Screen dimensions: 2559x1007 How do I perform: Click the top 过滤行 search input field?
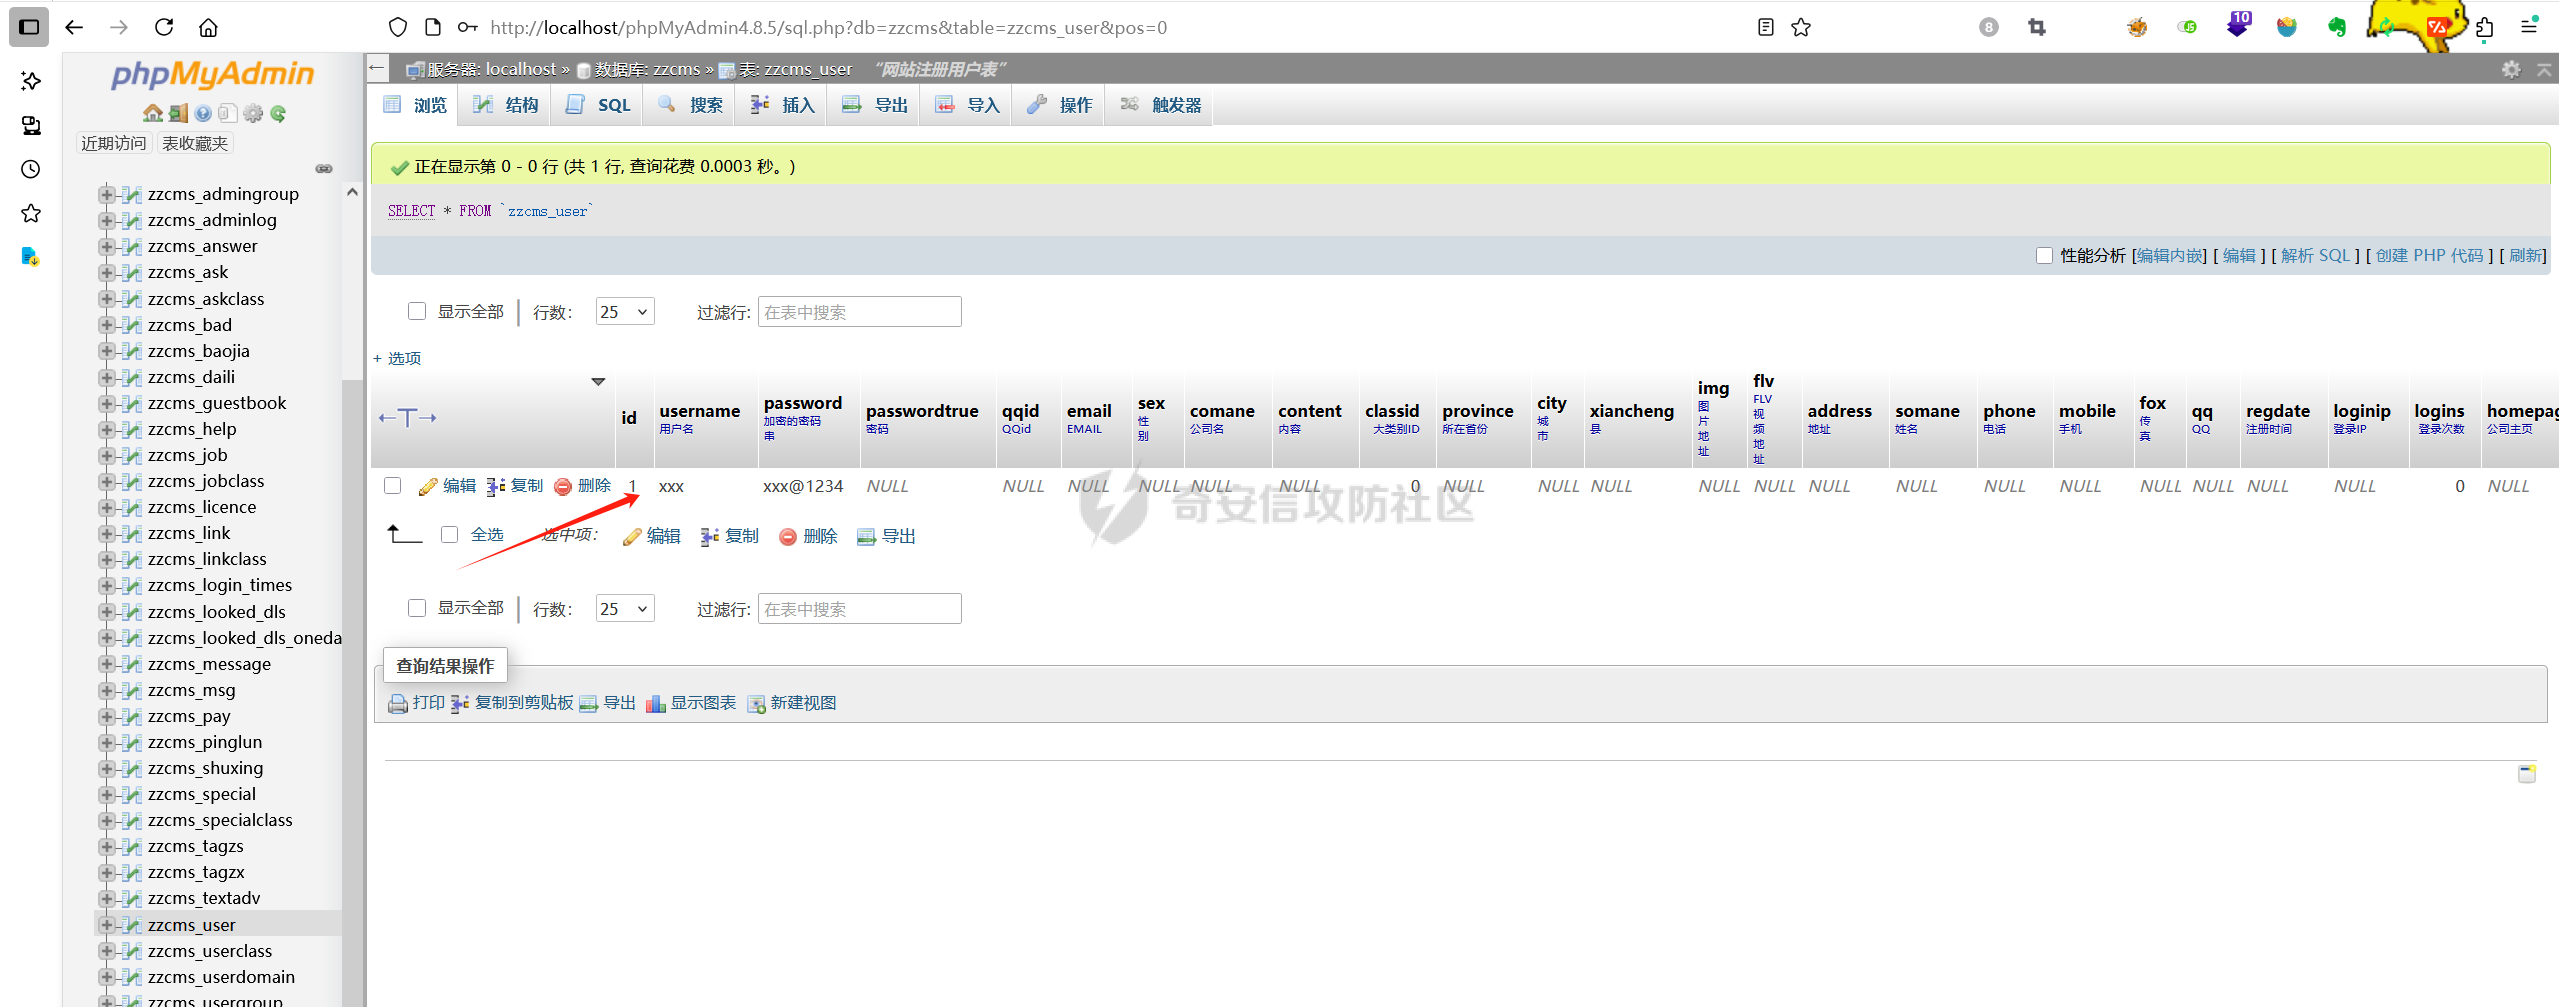pos(860,312)
